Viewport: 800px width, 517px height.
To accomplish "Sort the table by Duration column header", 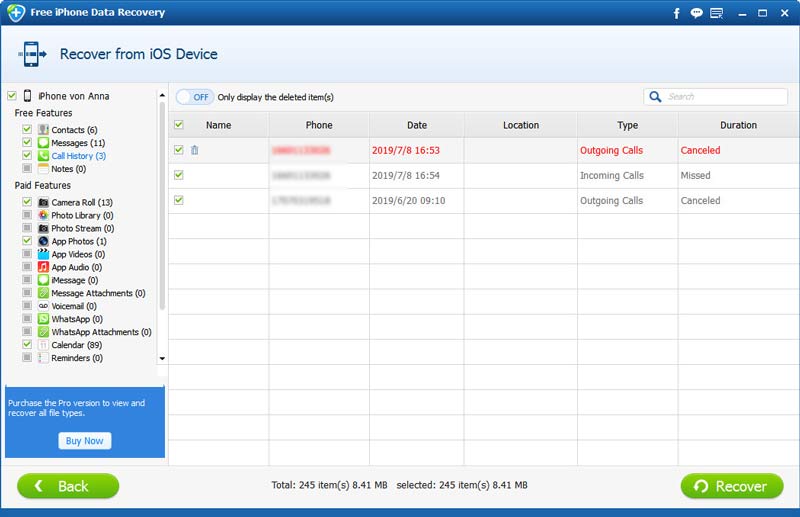I will [x=738, y=125].
